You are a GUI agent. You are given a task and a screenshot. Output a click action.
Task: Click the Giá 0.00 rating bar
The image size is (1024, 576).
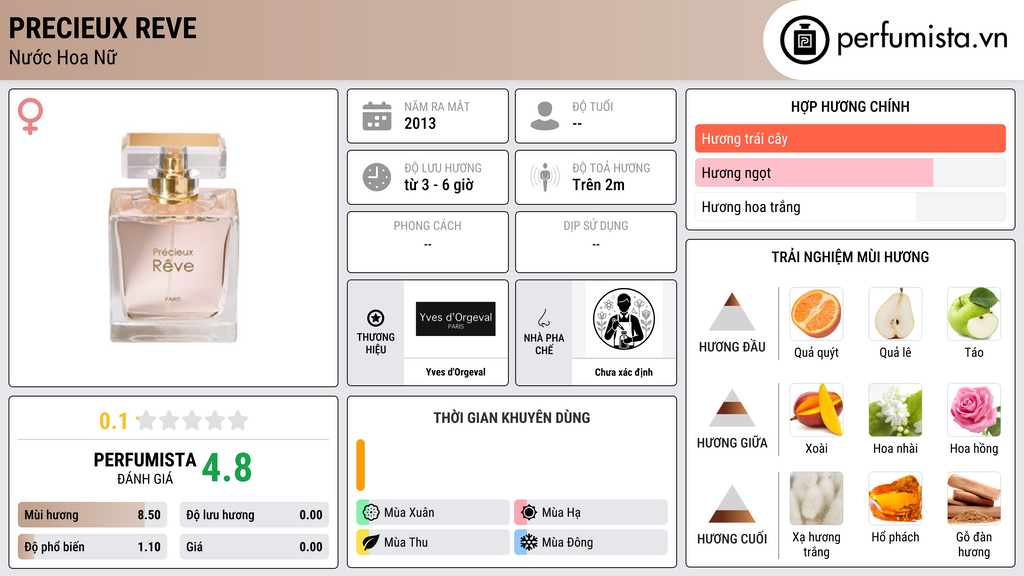[x=254, y=547]
